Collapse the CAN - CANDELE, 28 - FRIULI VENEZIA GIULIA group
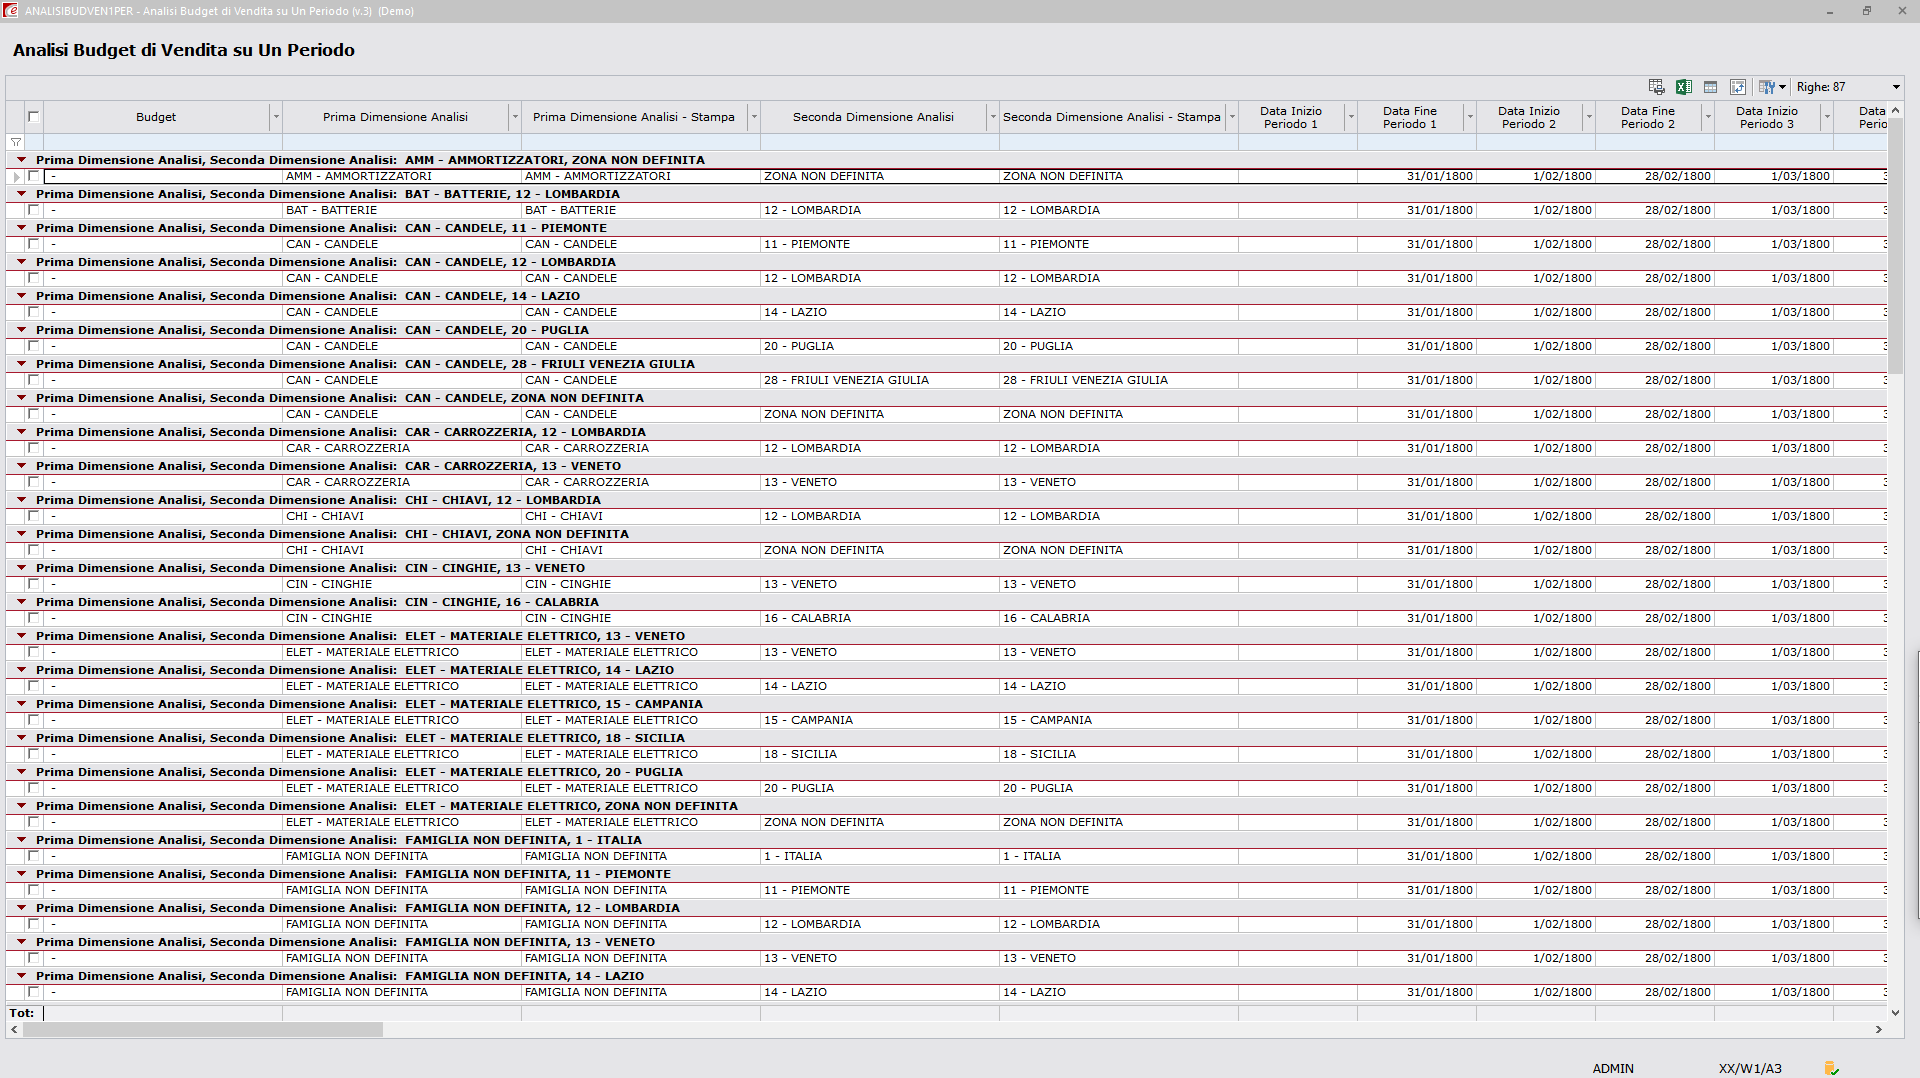 click(x=21, y=363)
